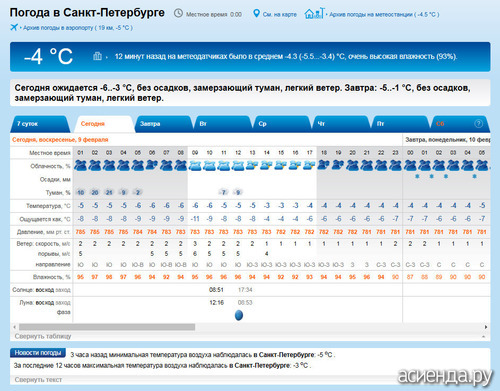Click the cloud icon for hour 01 today
Image resolution: width=500 pixels, height=391 pixels.
coord(80,165)
